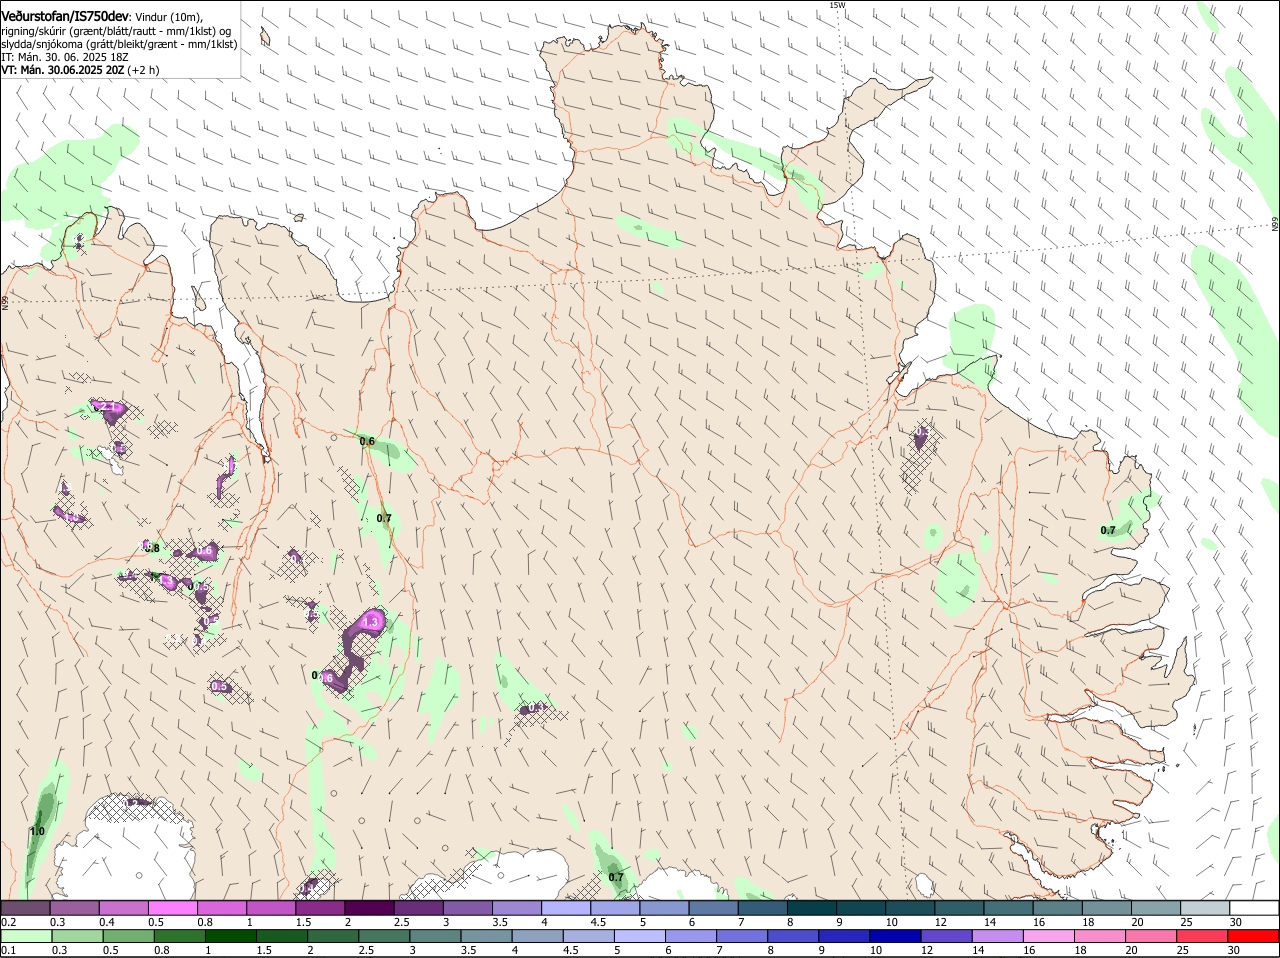Select bottom legend swatch between 1 and 1.5
This screenshot has height=958, width=1280.
click(230, 936)
